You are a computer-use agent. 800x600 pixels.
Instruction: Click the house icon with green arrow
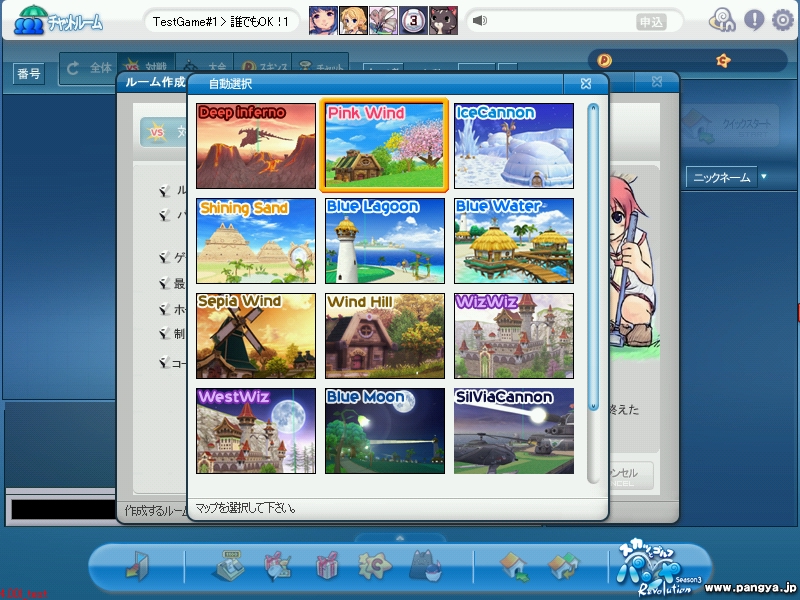[x=513, y=566]
